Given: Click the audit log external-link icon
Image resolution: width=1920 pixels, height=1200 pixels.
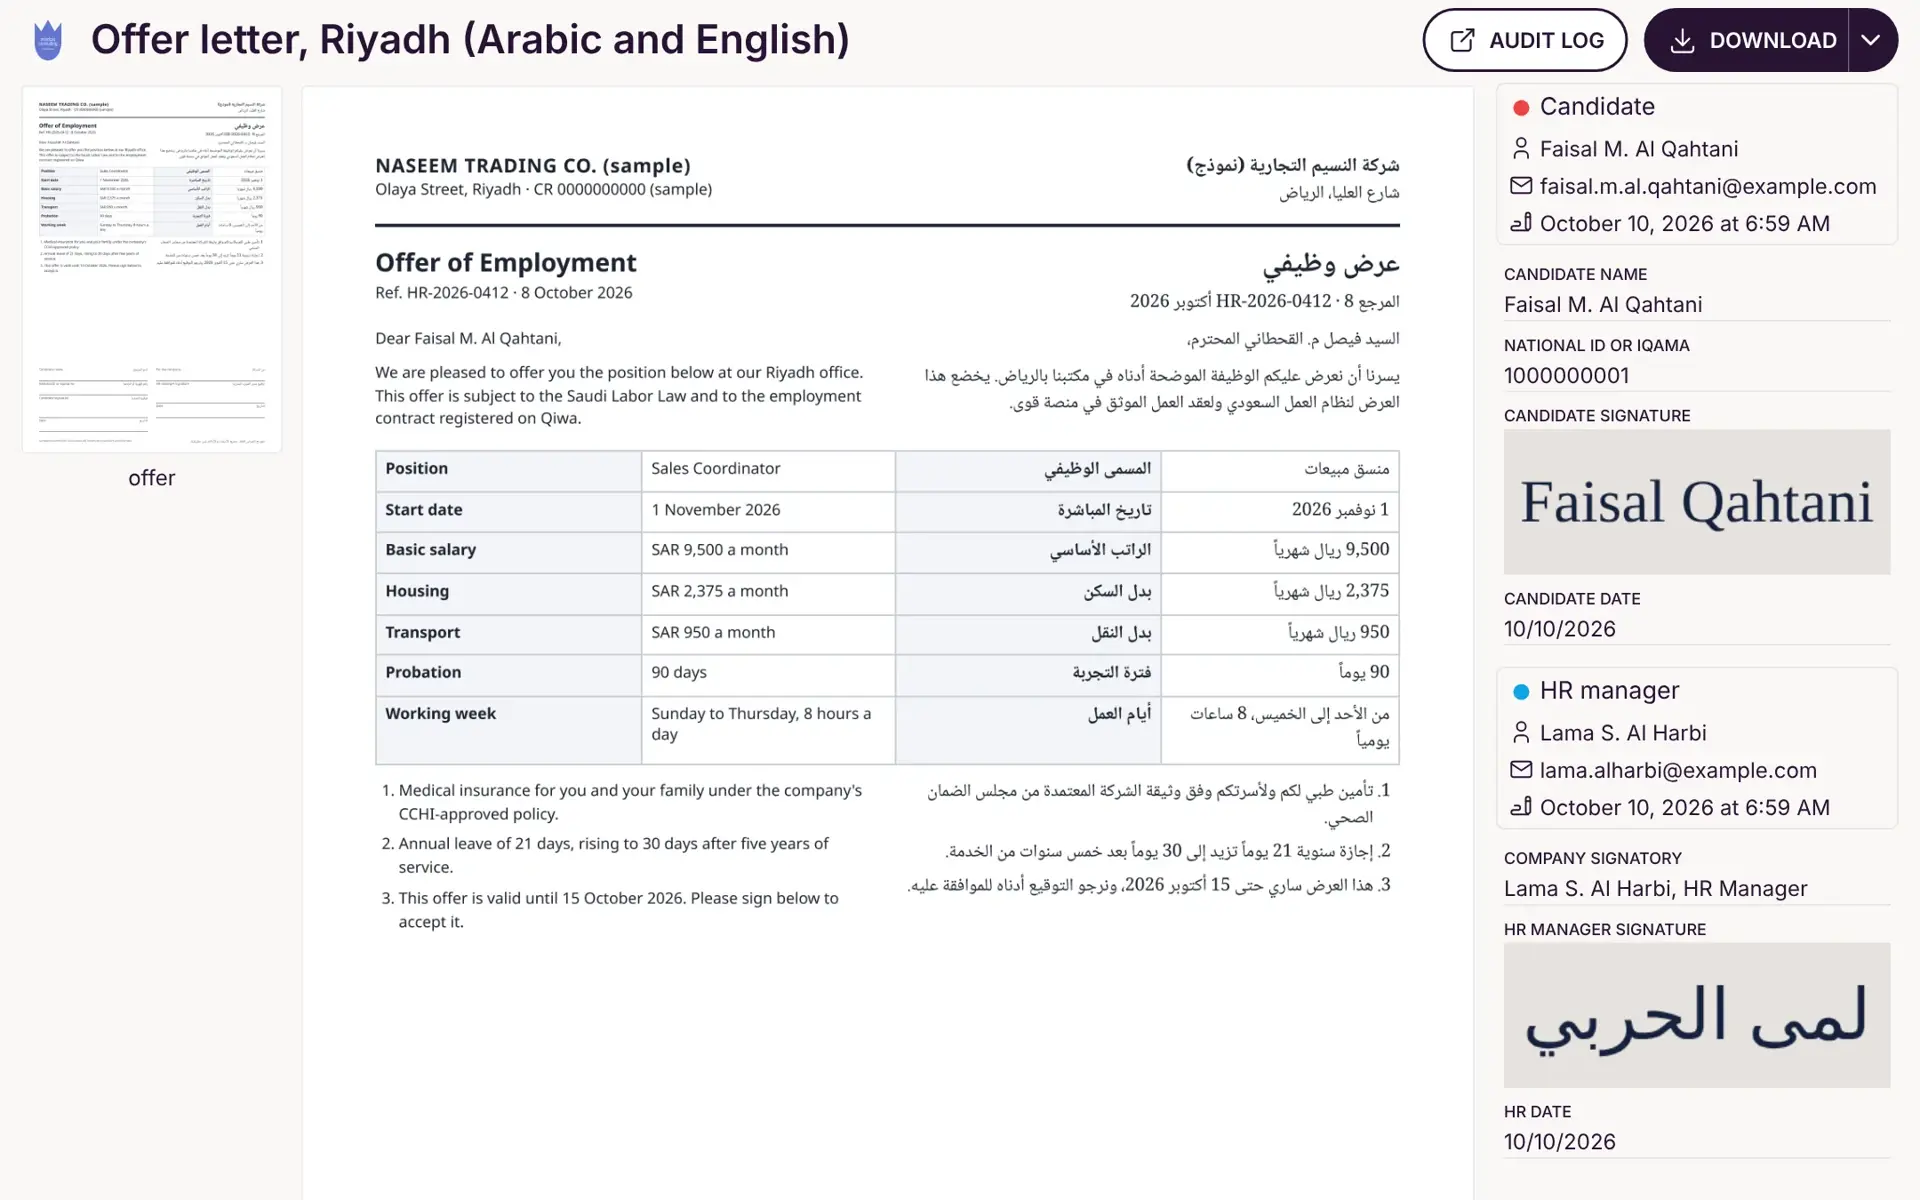Looking at the screenshot, I should 1462,40.
